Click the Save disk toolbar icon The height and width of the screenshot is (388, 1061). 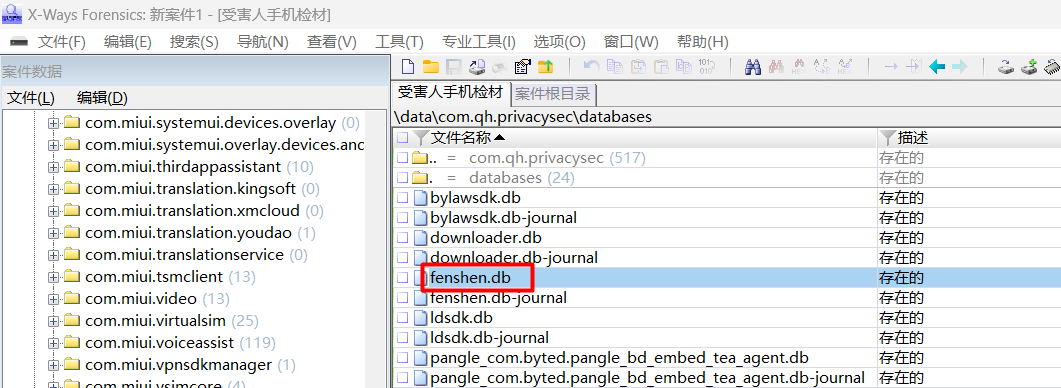[x=453, y=66]
